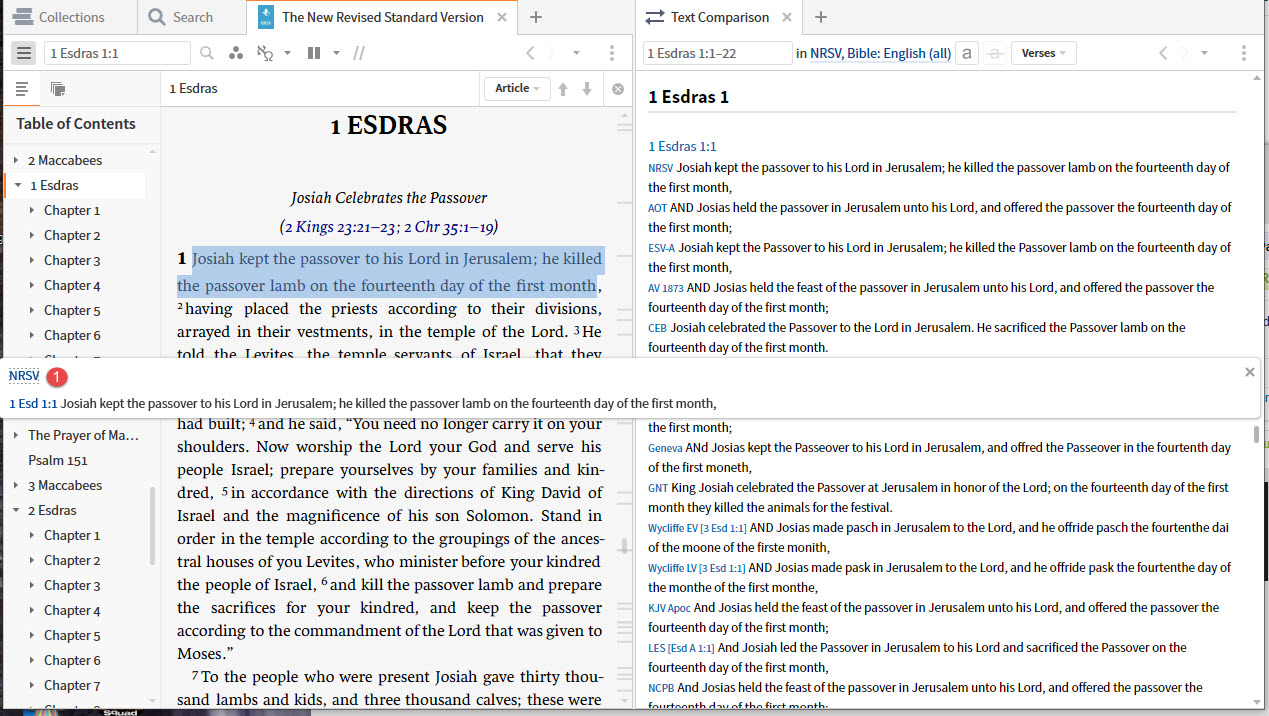Open the 2 Kings 23:21–23 cross-reference link
The image size is (1269, 716).
[340, 227]
